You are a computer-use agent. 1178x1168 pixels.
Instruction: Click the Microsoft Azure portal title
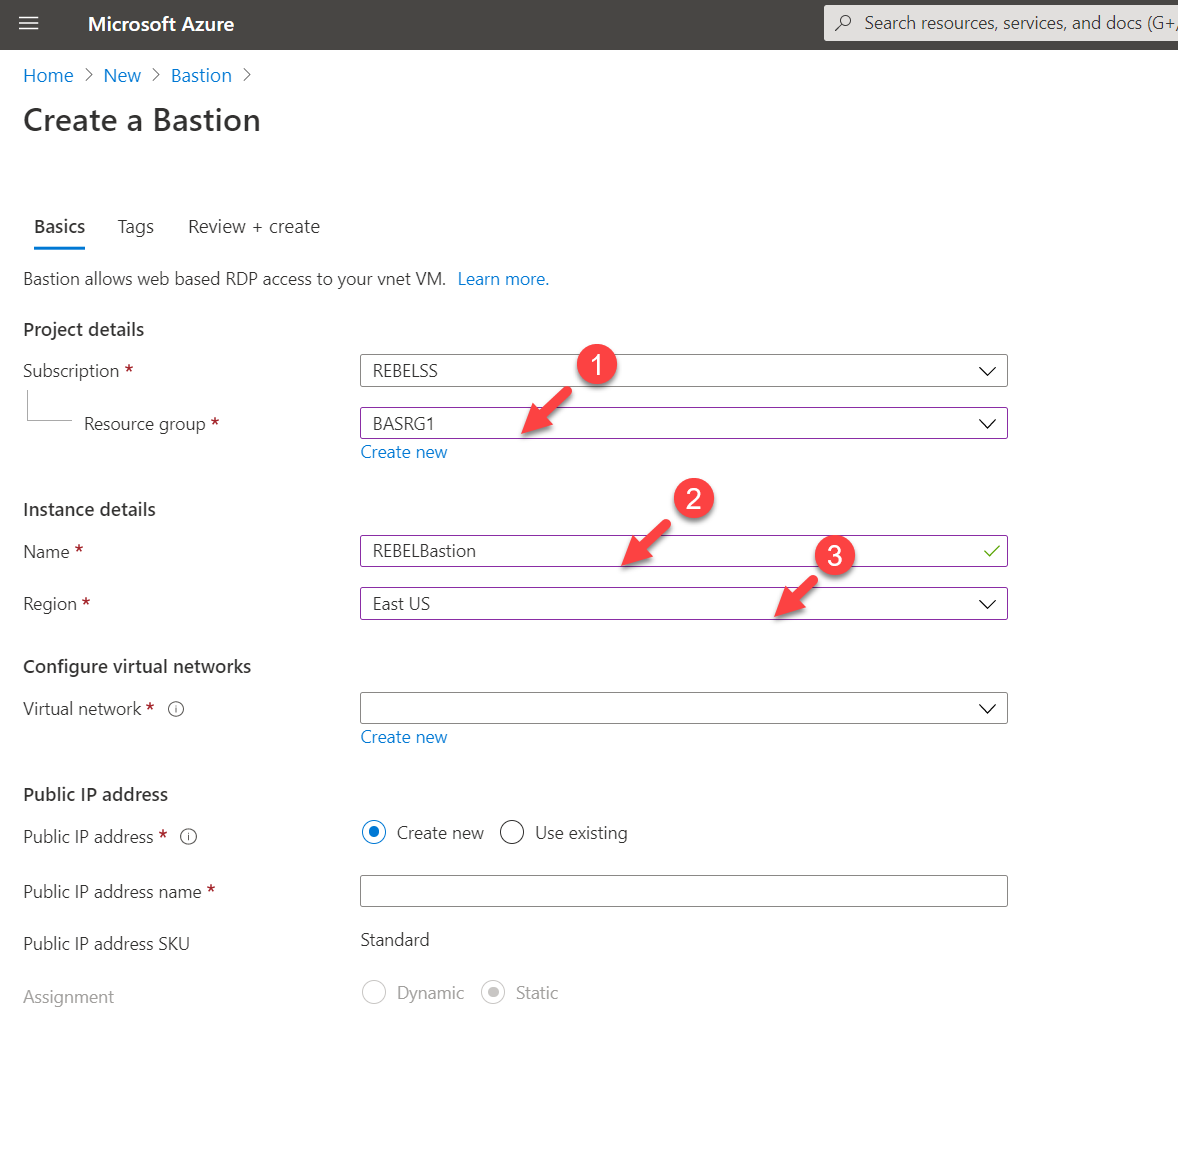(x=161, y=24)
